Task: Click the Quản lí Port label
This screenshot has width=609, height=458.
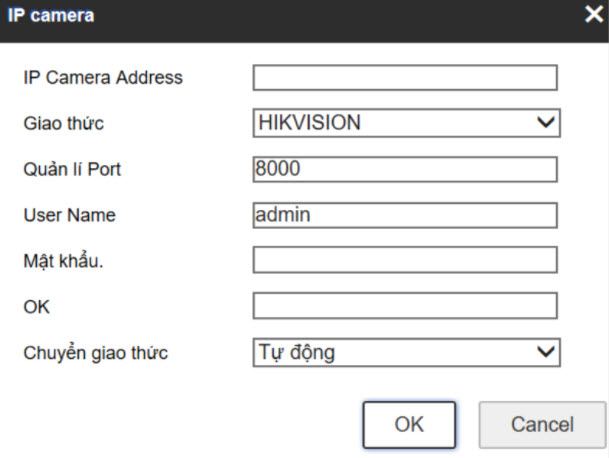Action: [x=70, y=169]
